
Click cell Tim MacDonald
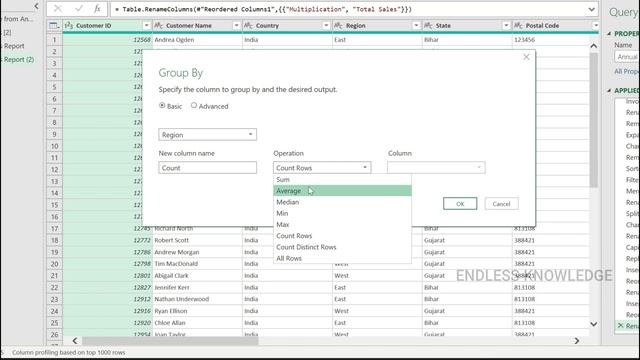pos(176,264)
